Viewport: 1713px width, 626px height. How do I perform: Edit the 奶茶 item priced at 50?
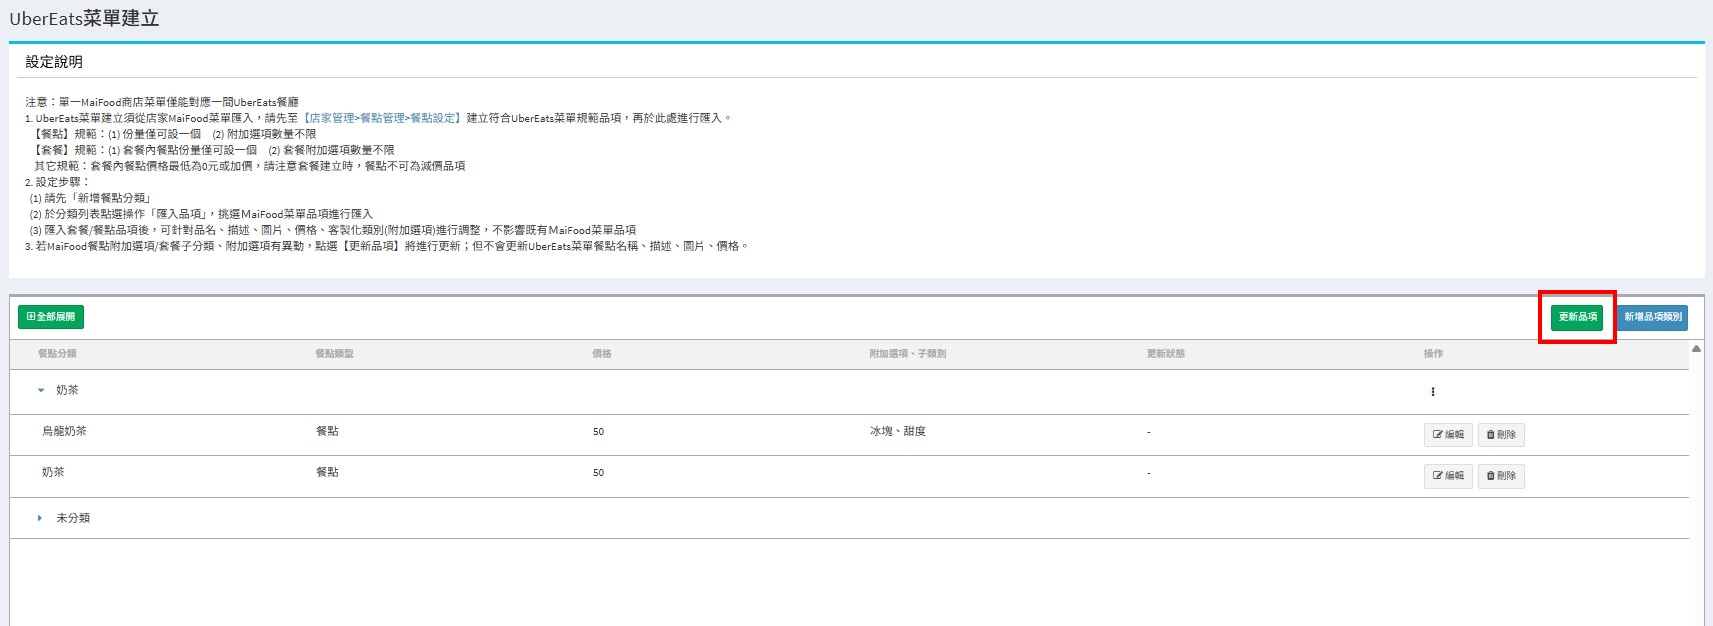[x=1447, y=476]
